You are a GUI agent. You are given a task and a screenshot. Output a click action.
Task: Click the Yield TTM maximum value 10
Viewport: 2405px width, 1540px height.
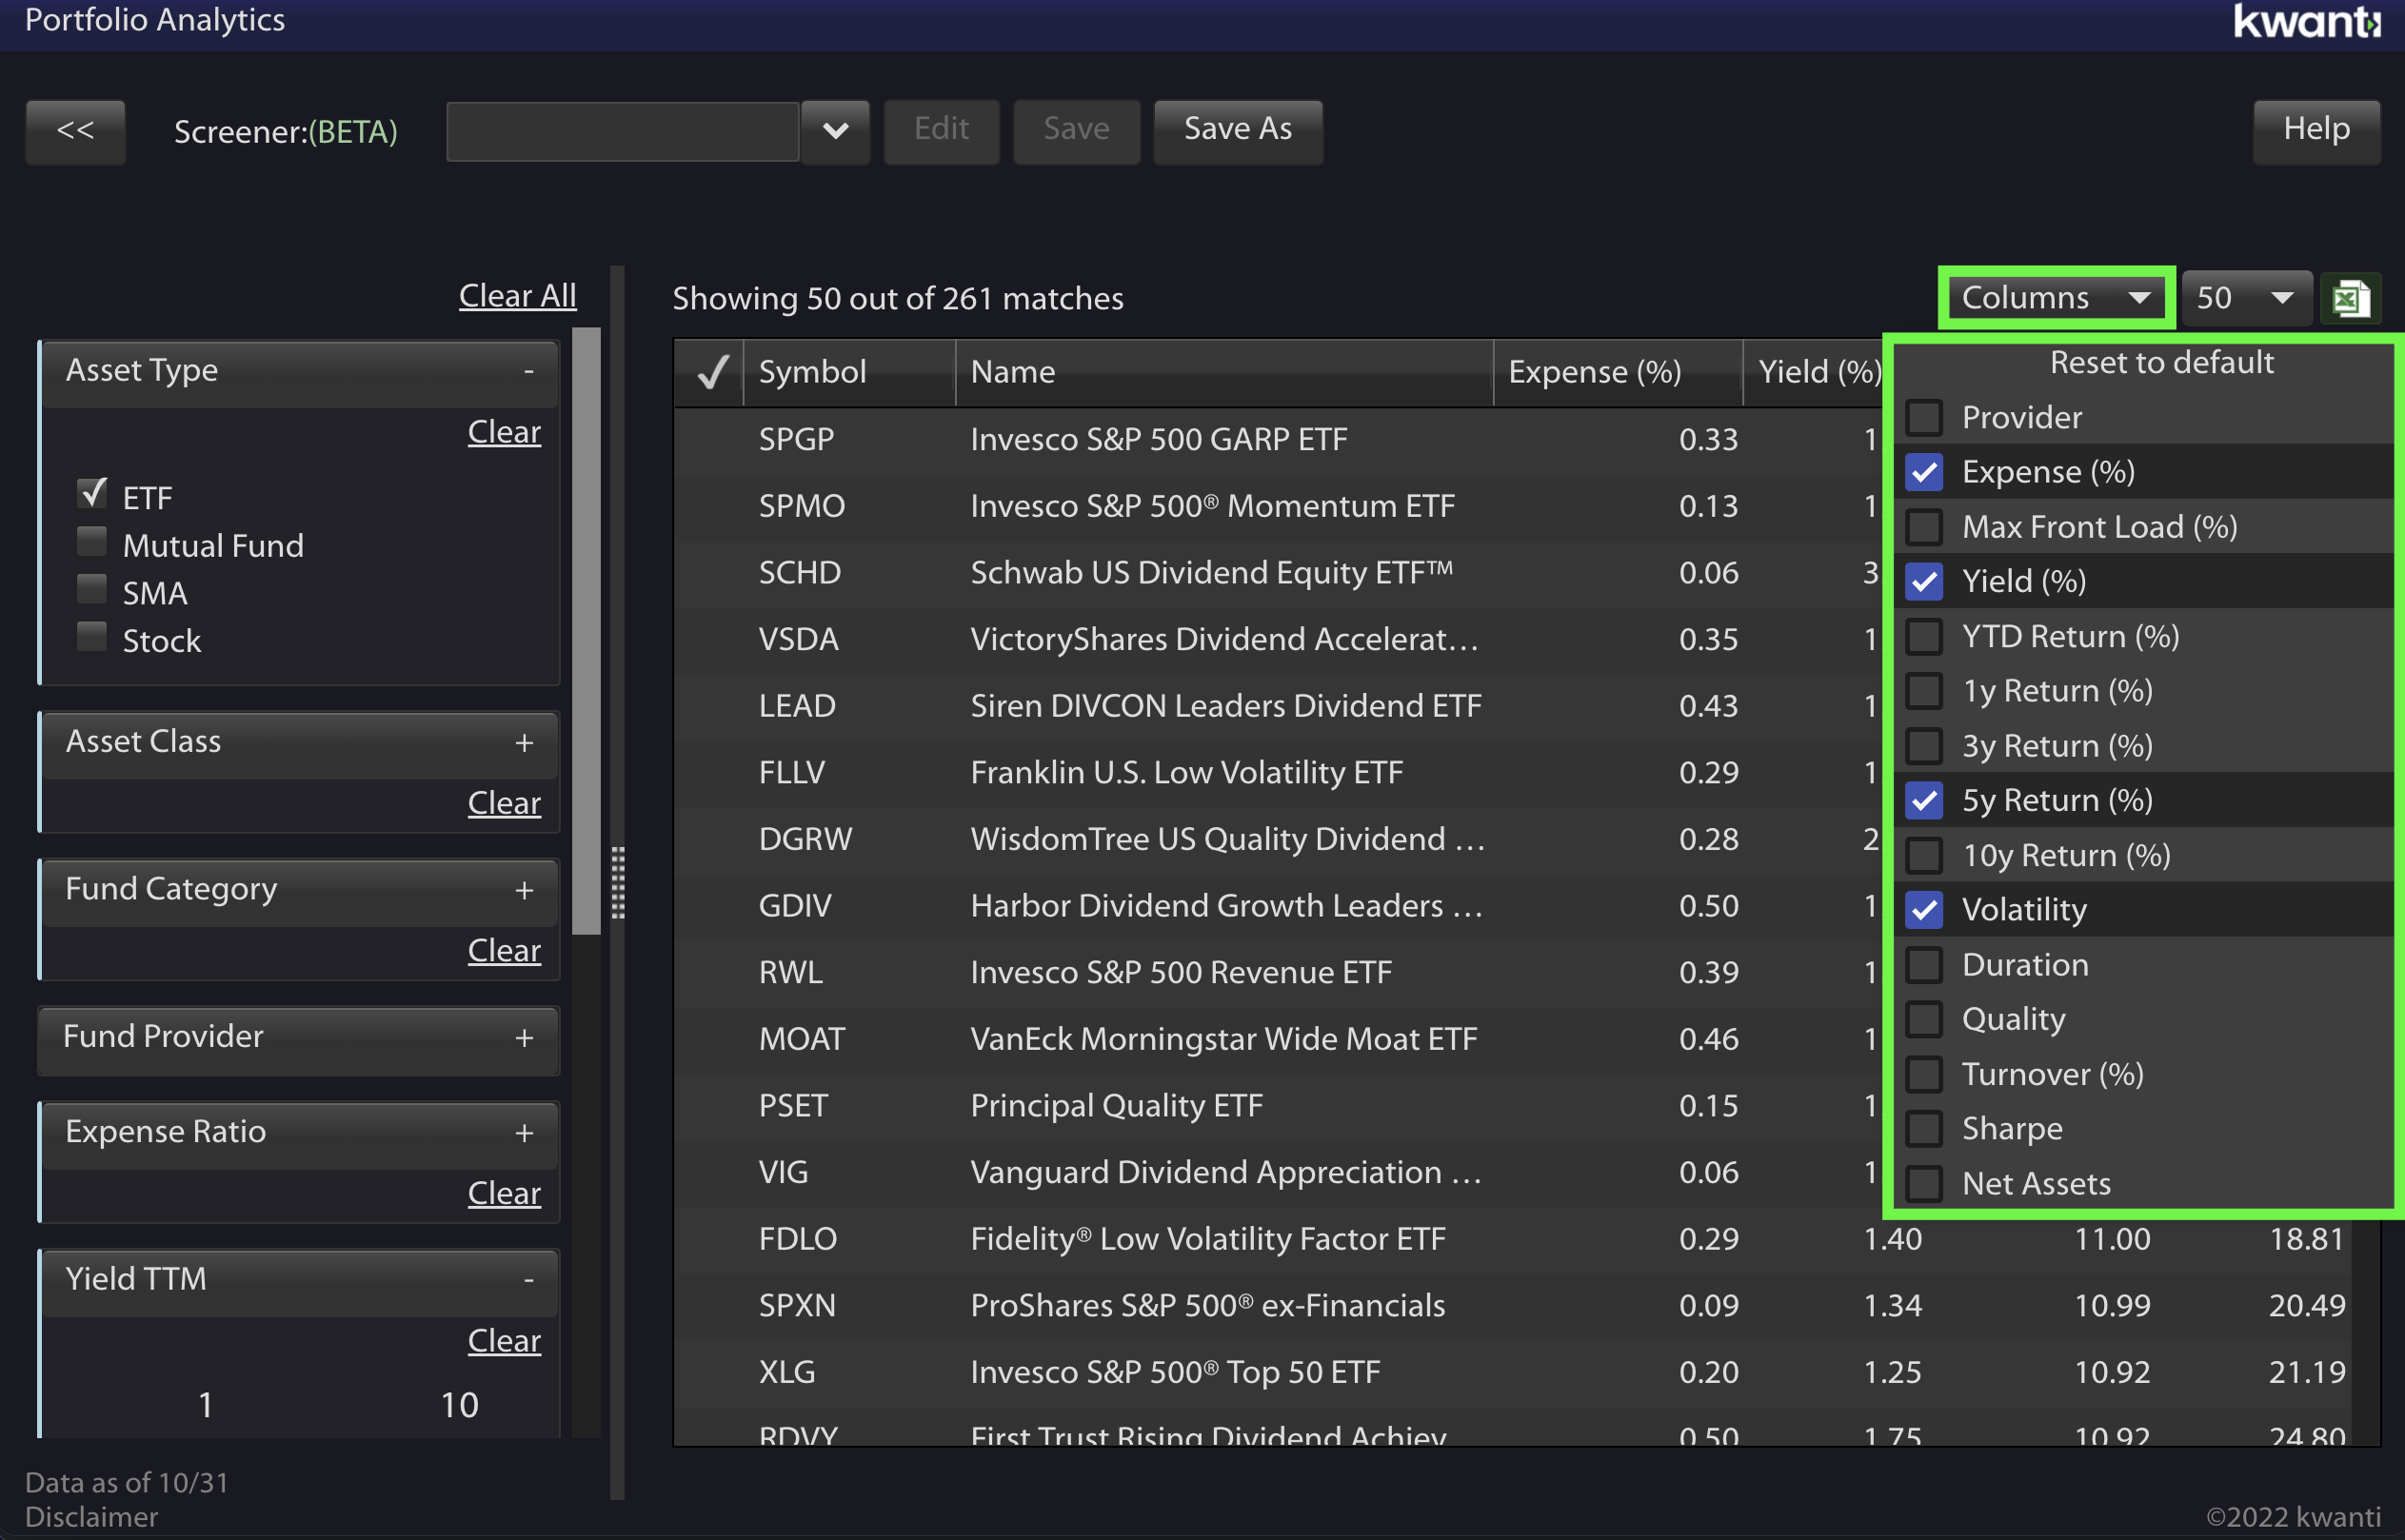[x=459, y=1405]
